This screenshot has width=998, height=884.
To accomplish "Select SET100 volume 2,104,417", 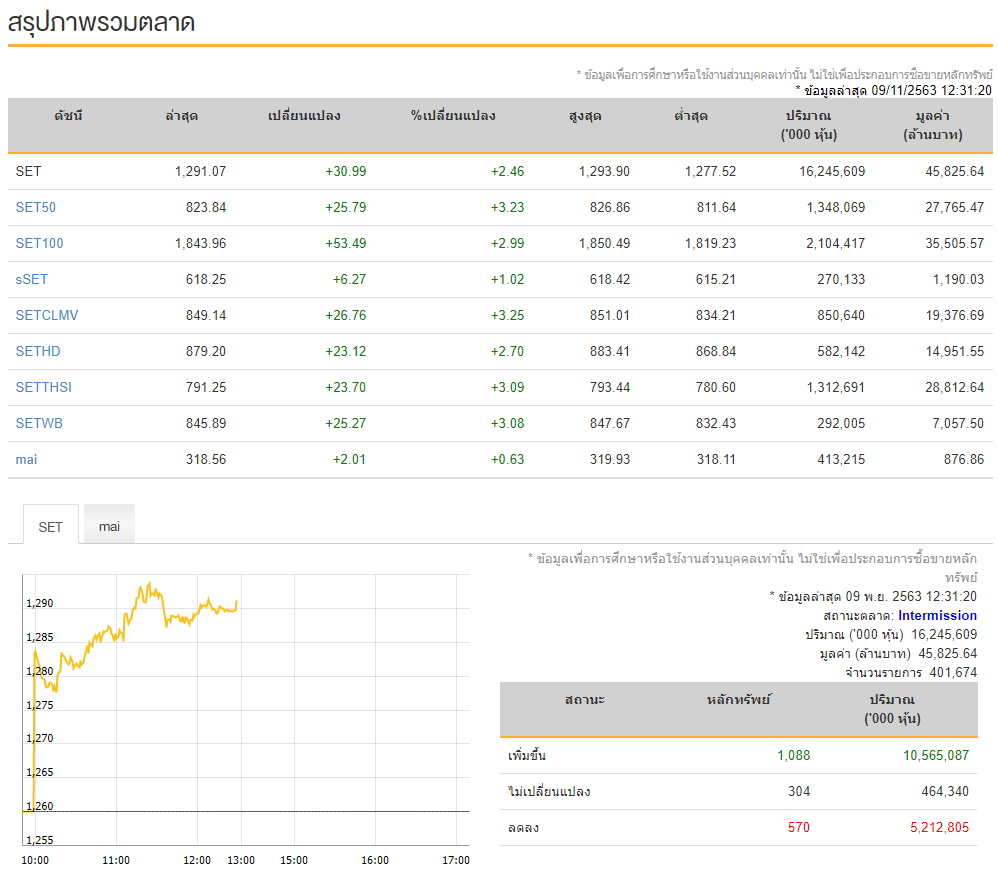I will tap(836, 243).
